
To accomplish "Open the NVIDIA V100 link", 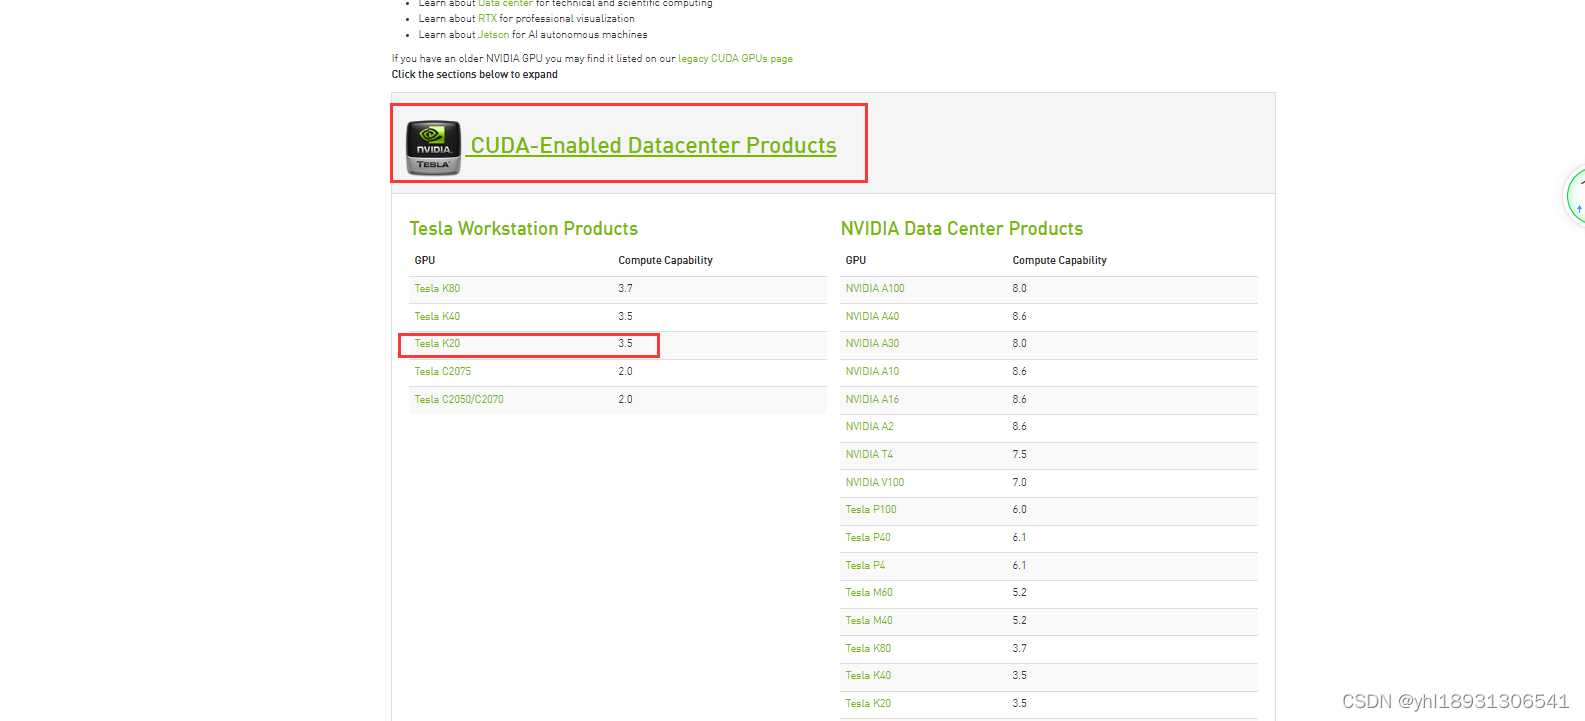I will pos(875,483).
